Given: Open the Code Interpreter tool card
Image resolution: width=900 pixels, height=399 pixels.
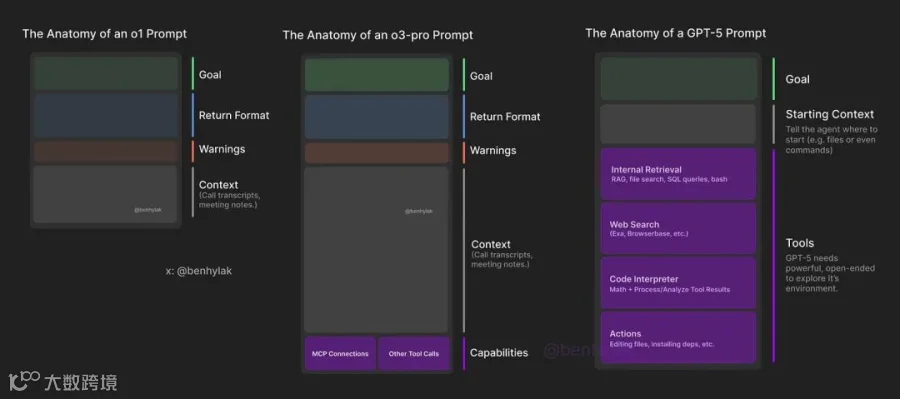Looking at the screenshot, I should [678, 283].
